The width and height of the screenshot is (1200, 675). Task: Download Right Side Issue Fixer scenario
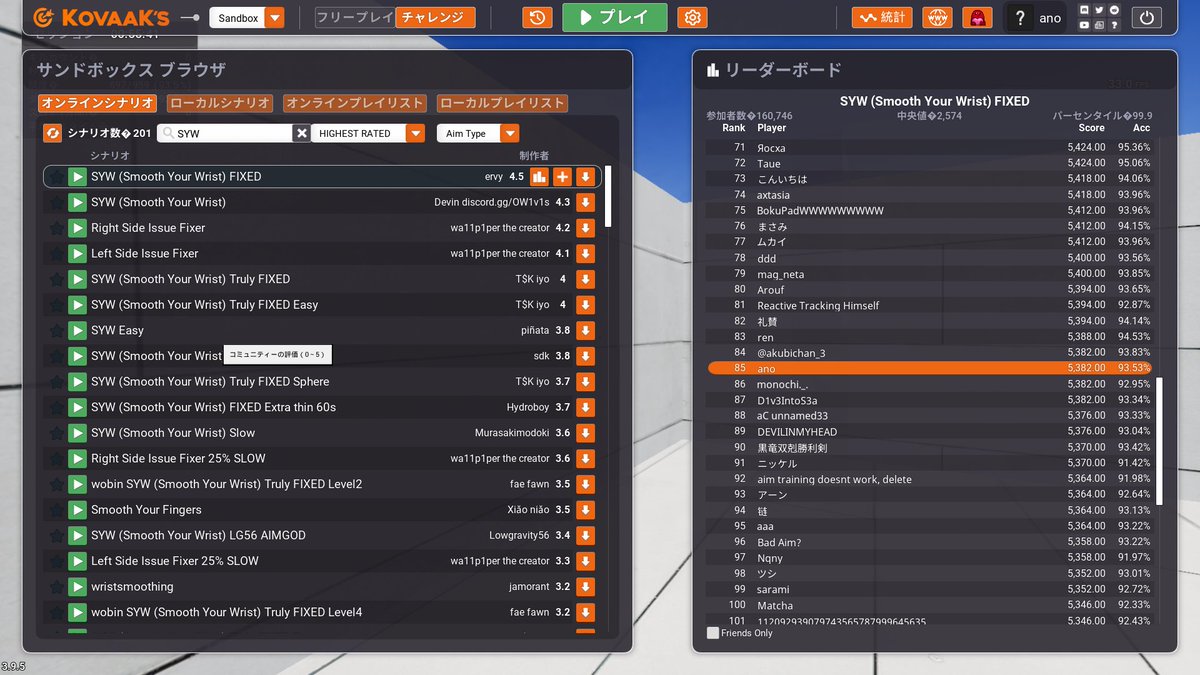586,228
